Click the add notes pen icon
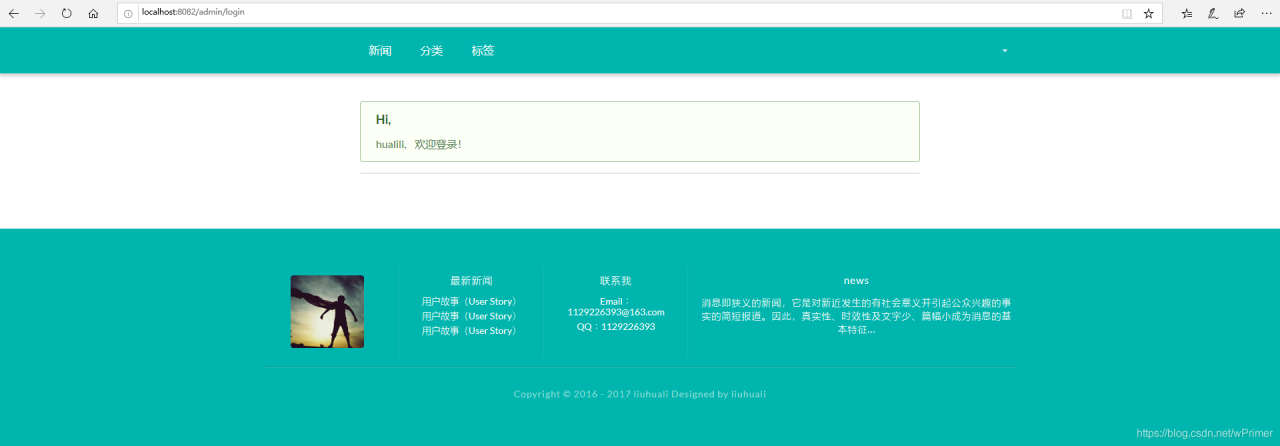The height and width of the screenshot is (446, 1280). pos(1213,13)
